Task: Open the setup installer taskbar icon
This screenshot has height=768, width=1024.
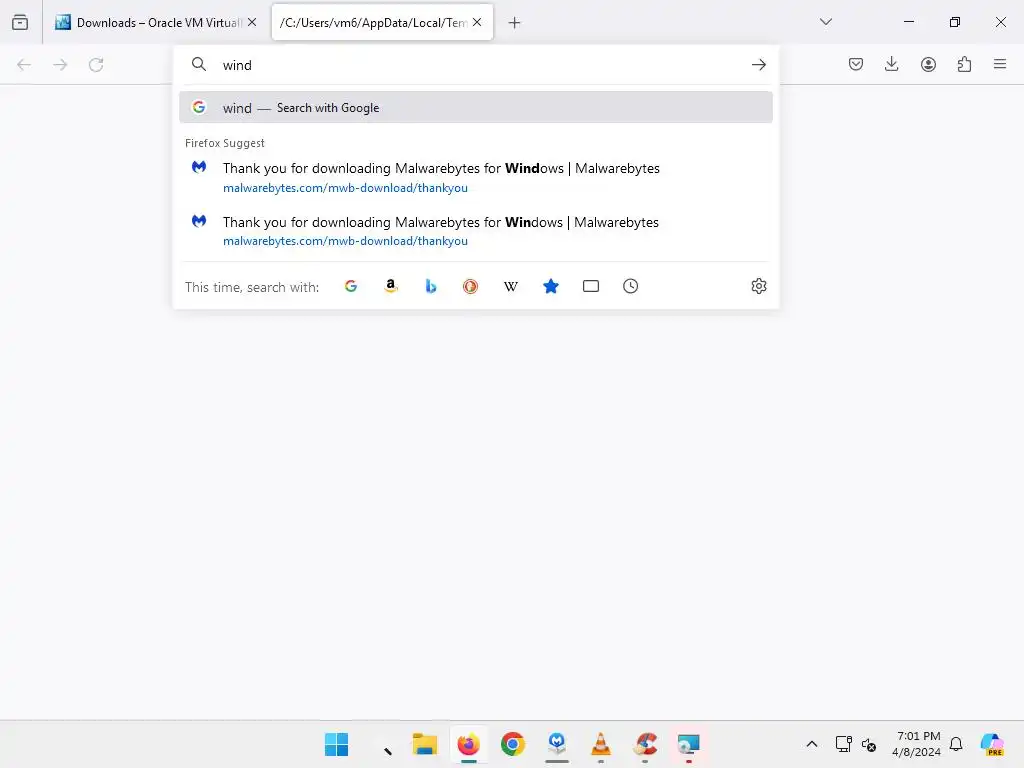Action: pyautogui.click(x=688, y=744)
